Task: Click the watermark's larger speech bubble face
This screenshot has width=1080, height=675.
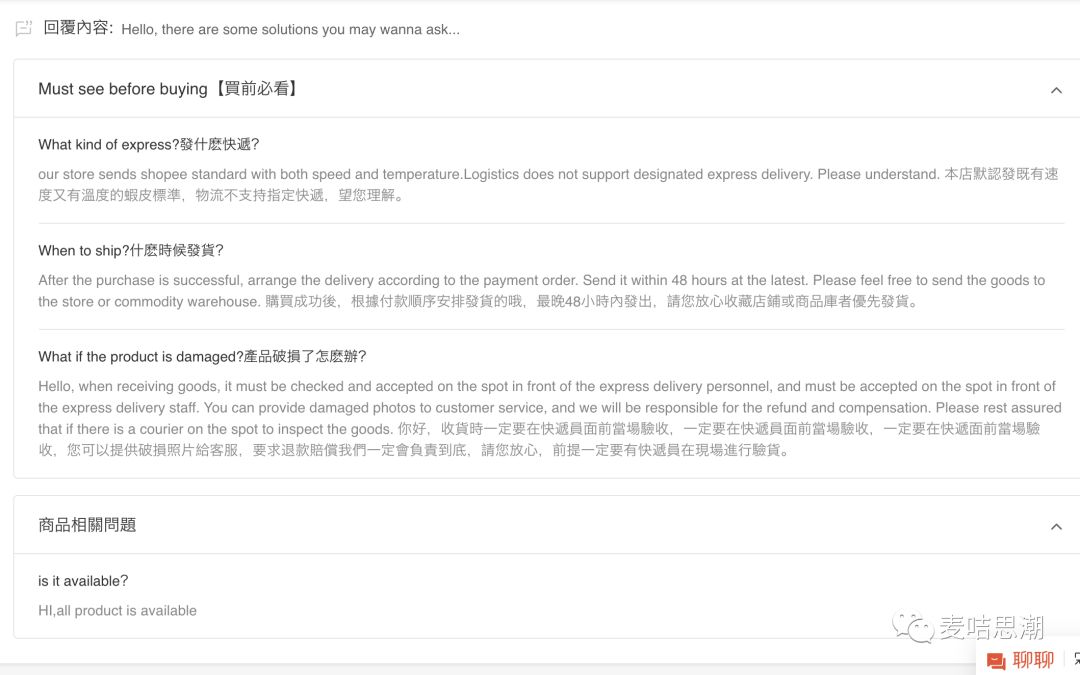Action: (x=906, y=620)
